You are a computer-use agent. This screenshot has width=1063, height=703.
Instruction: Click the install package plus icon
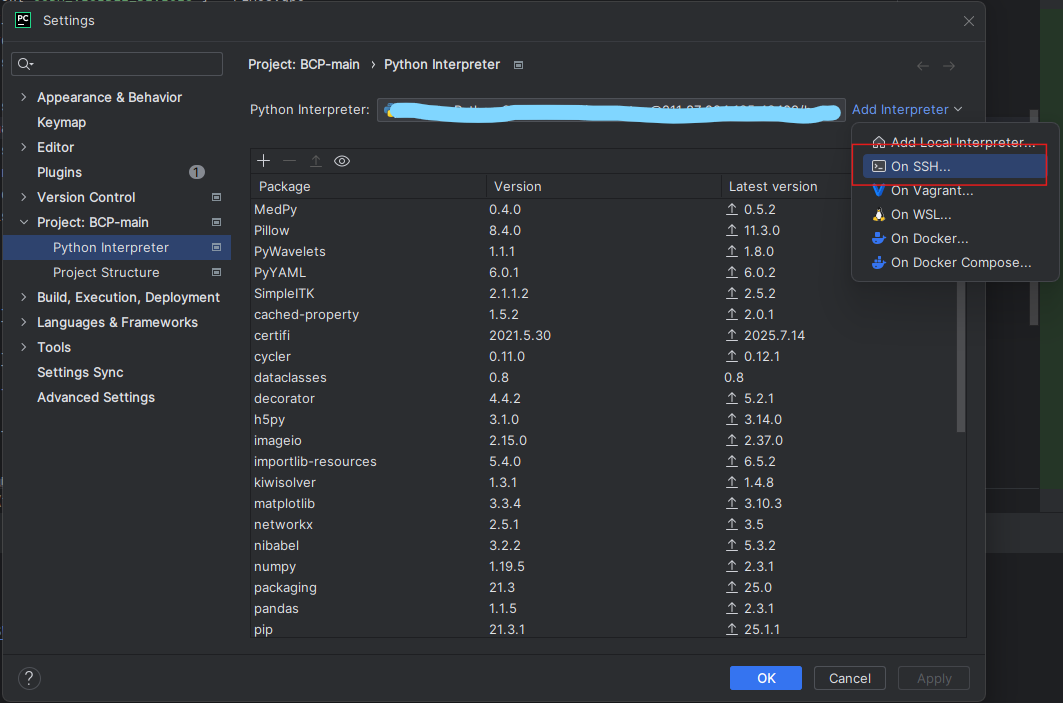pyautogui.click(x=264, y=161)
